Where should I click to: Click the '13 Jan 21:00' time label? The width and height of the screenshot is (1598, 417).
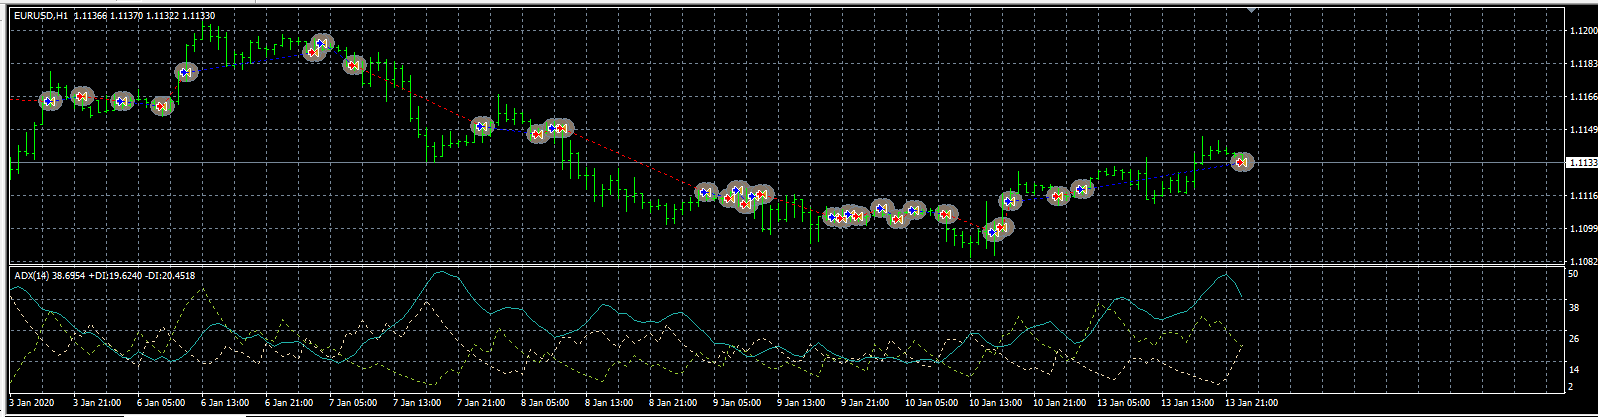click(1251, 403)
